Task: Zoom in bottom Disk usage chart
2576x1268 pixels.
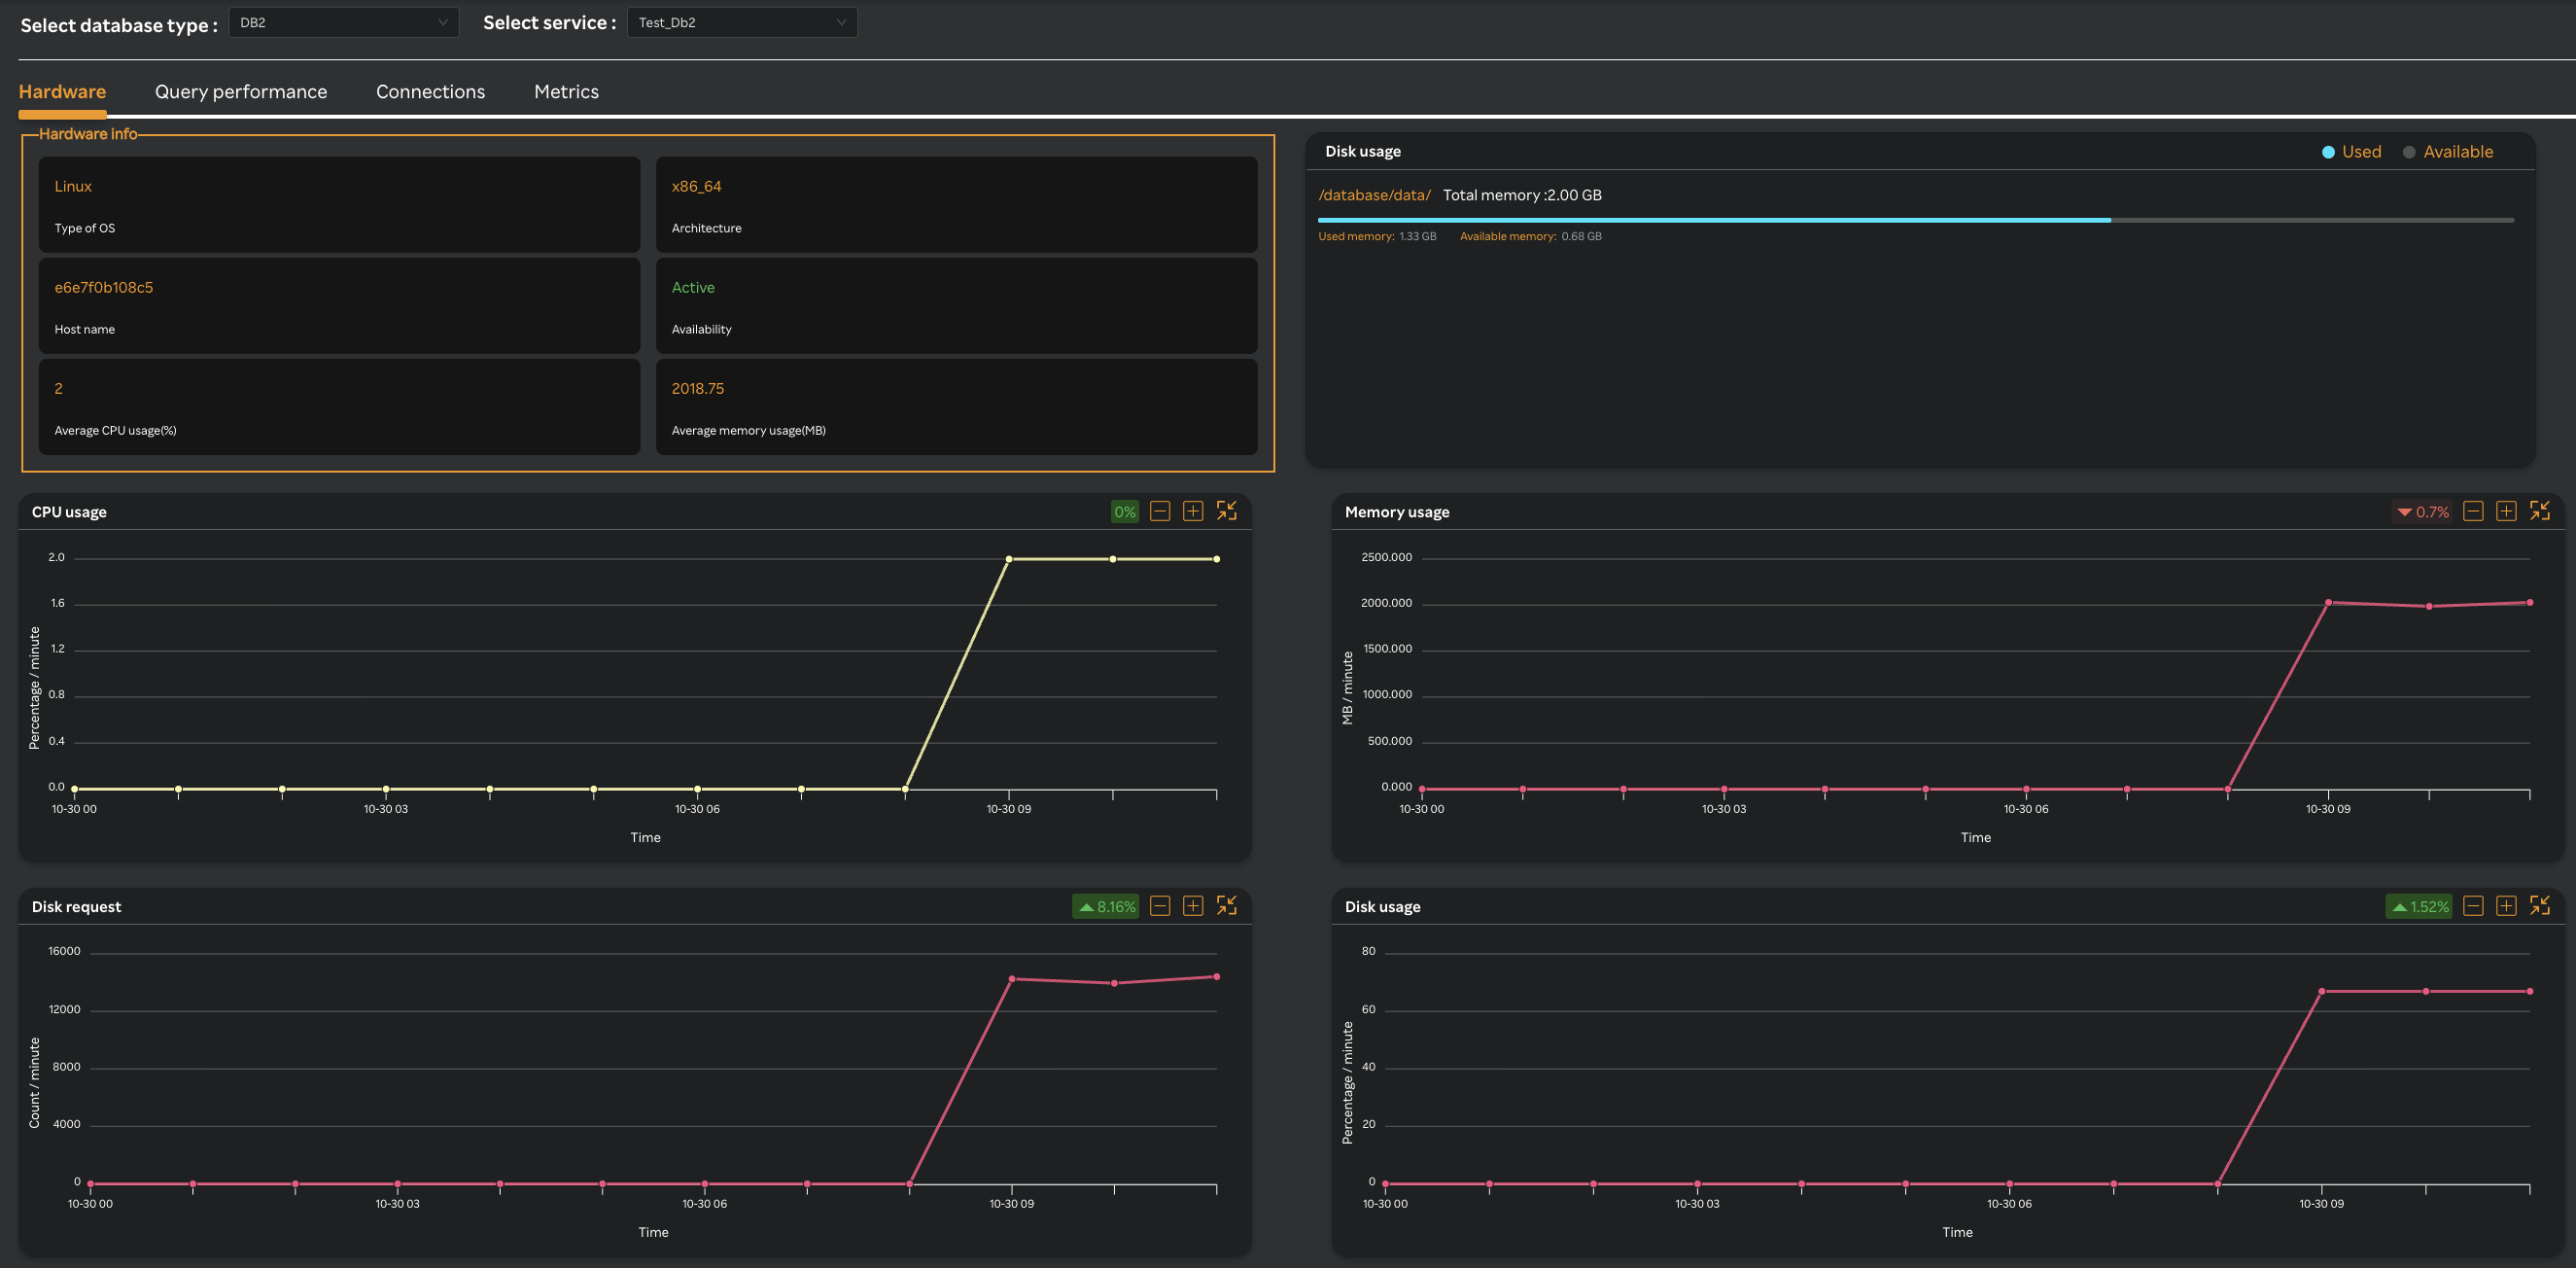Action: coord(2506,906)
